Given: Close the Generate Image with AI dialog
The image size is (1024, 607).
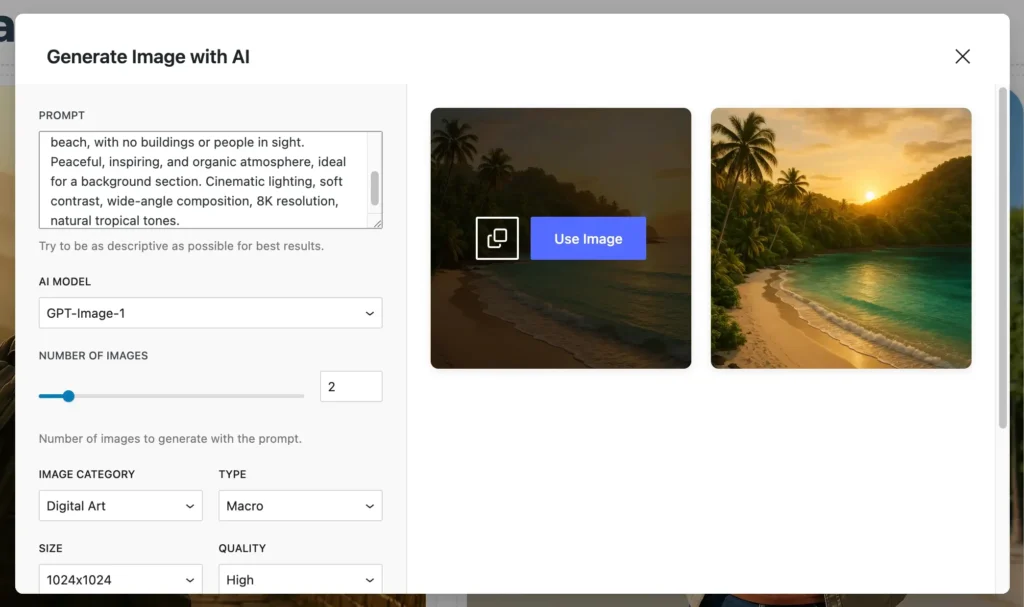Looking at the screenshot, I should 962,57.
